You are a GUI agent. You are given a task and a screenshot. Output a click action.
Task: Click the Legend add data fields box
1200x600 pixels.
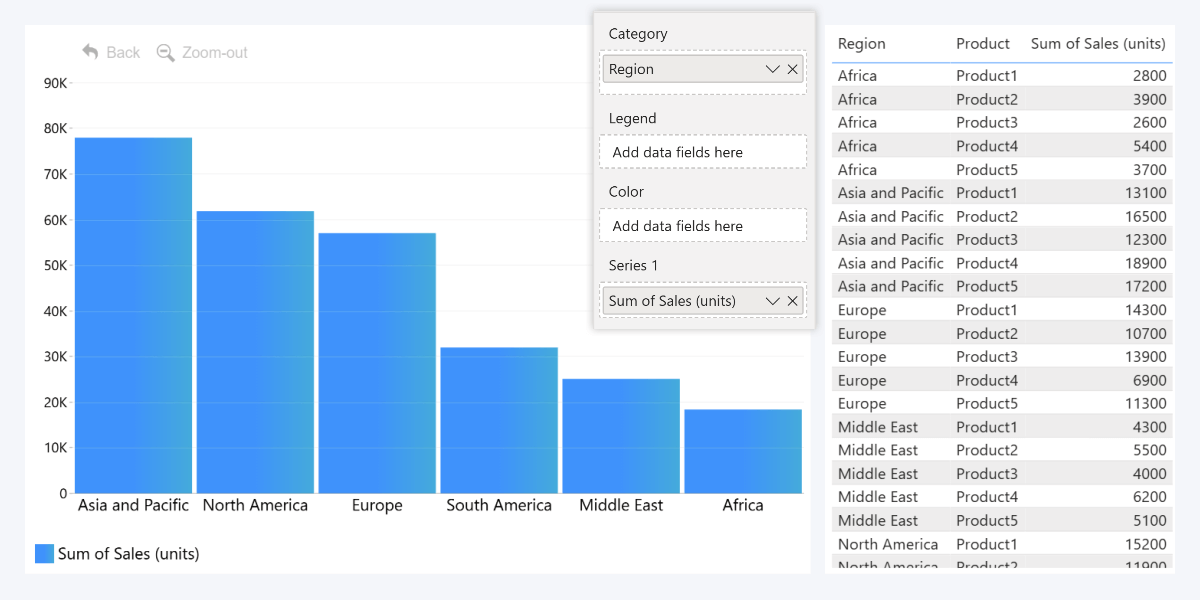(702, 152)
